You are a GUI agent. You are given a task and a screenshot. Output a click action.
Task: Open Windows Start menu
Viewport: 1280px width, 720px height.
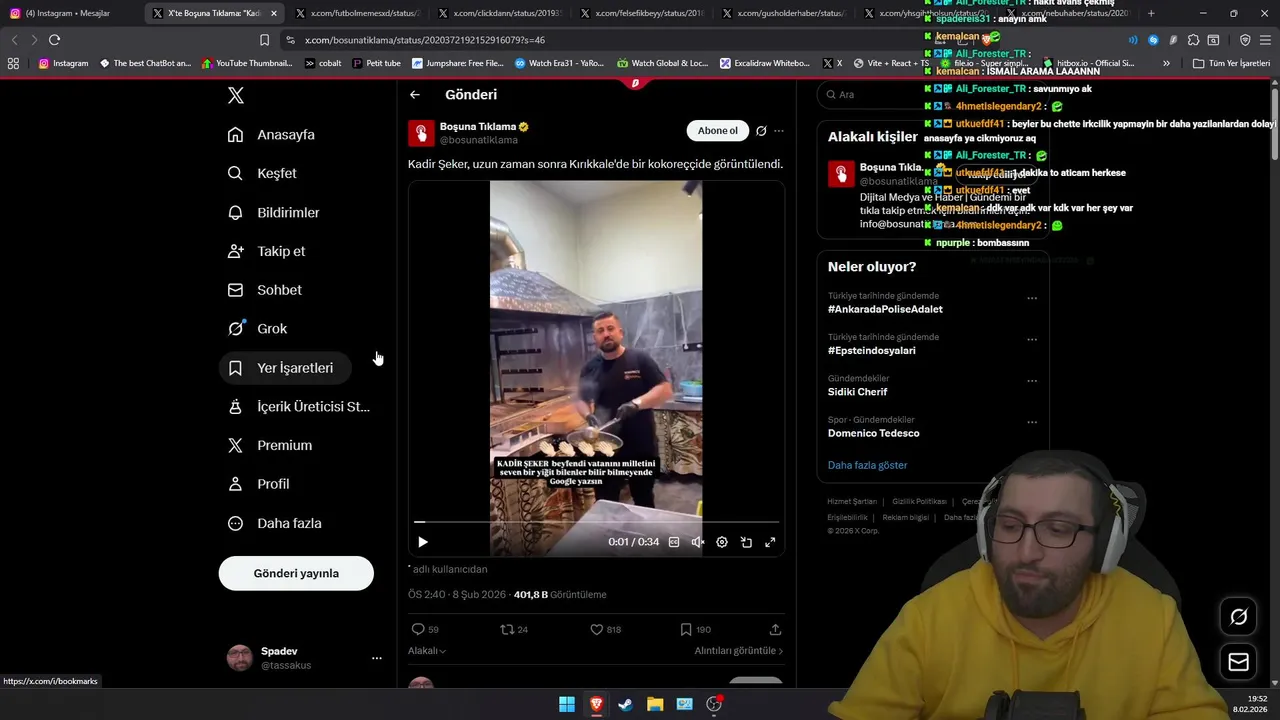click(567, 704)
